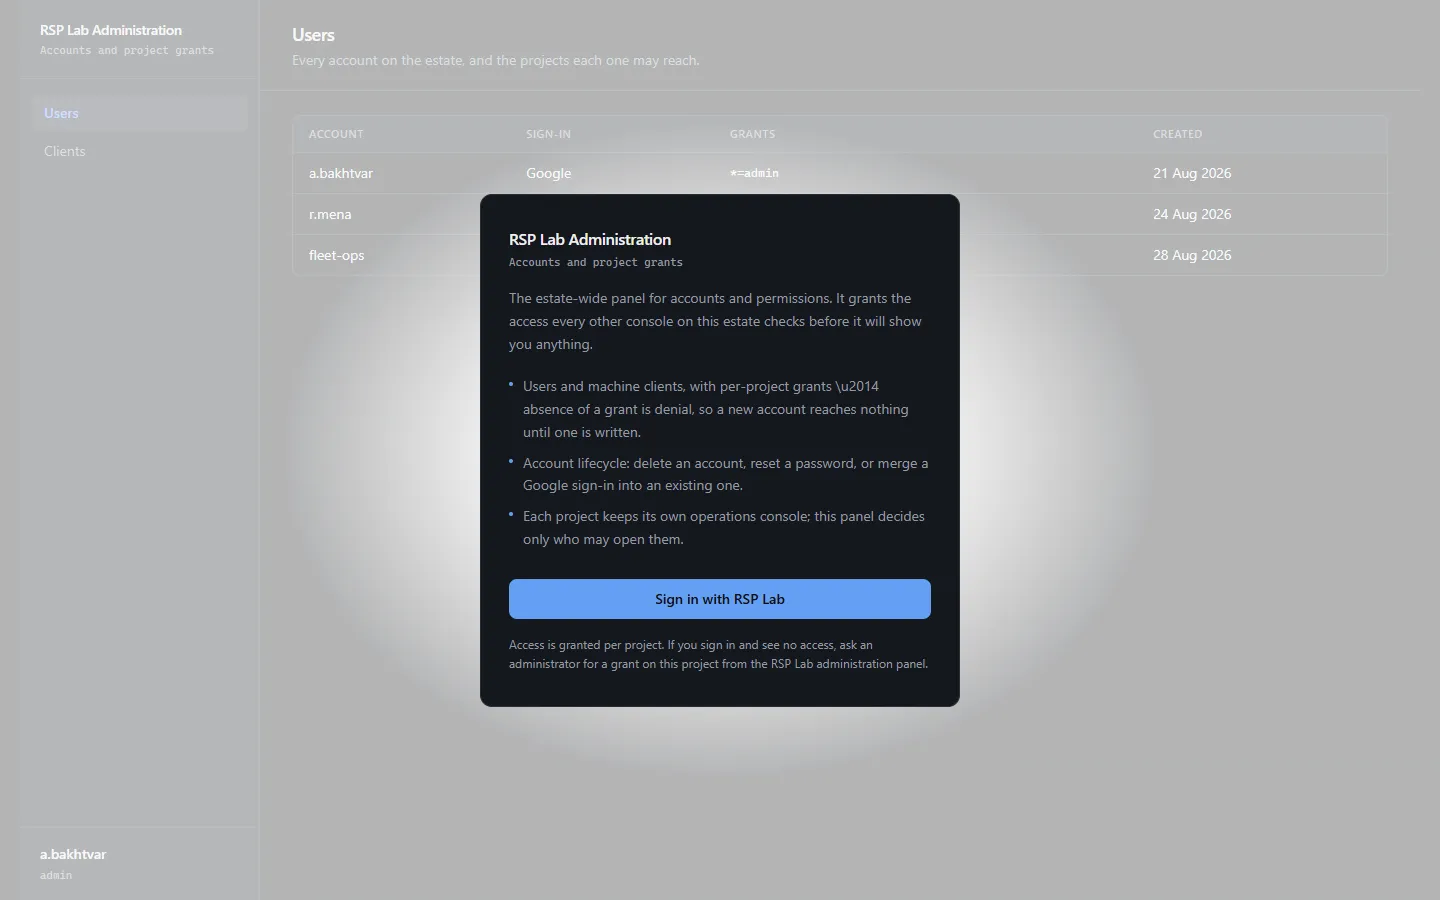
Task: Click the RSP Lab Administration dialog title
Action: tap(590, 239)
